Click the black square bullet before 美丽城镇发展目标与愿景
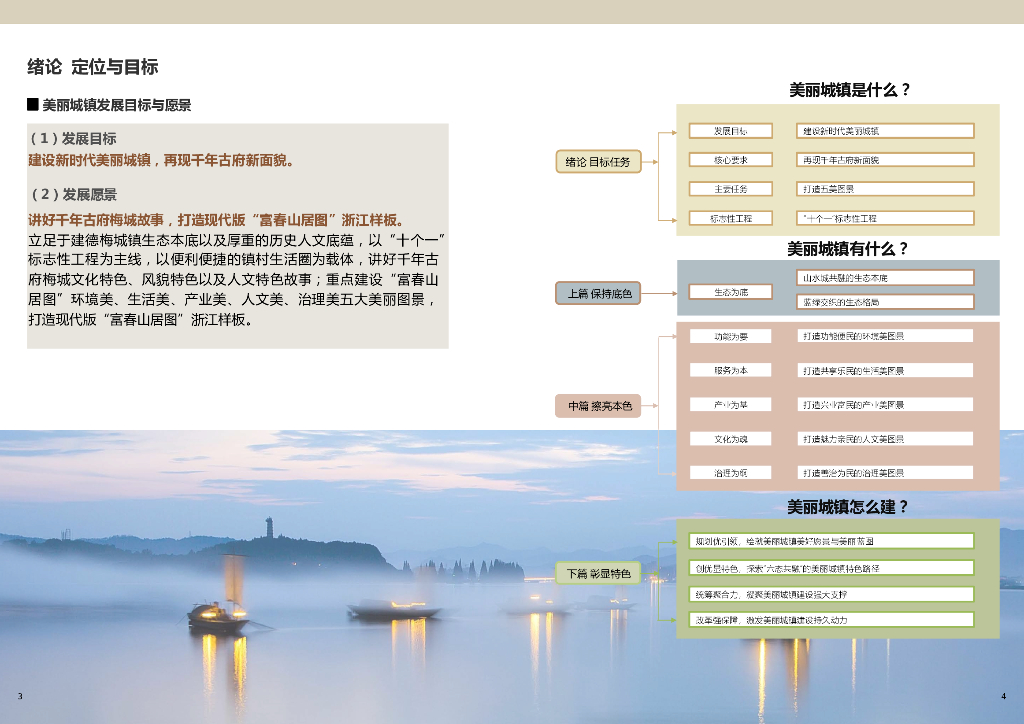The image size is (1024, 724). click(33, 104)
